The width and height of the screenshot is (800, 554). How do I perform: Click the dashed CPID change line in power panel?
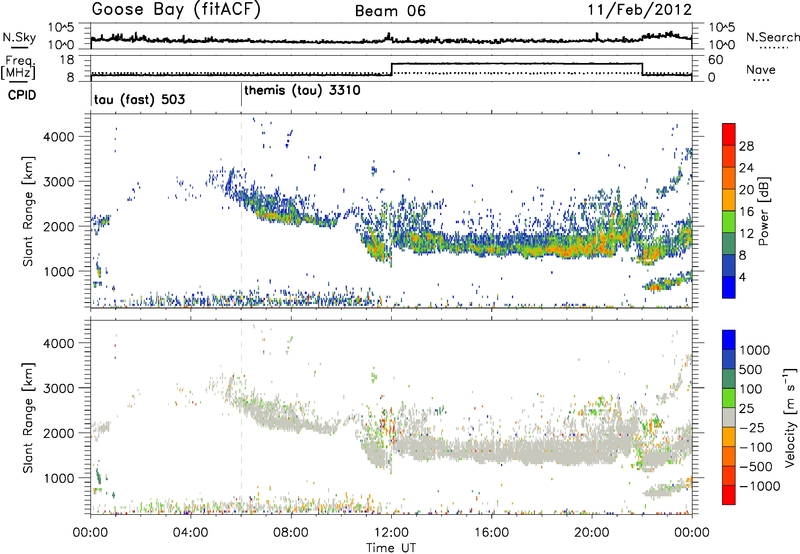[x=241, y=211]
